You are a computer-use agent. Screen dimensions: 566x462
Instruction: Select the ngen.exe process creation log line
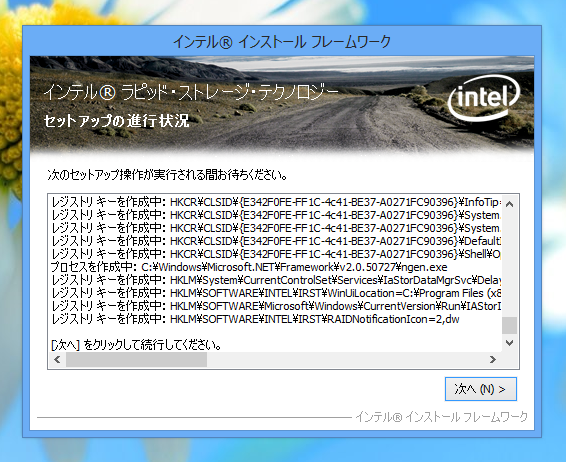point(249,267)
